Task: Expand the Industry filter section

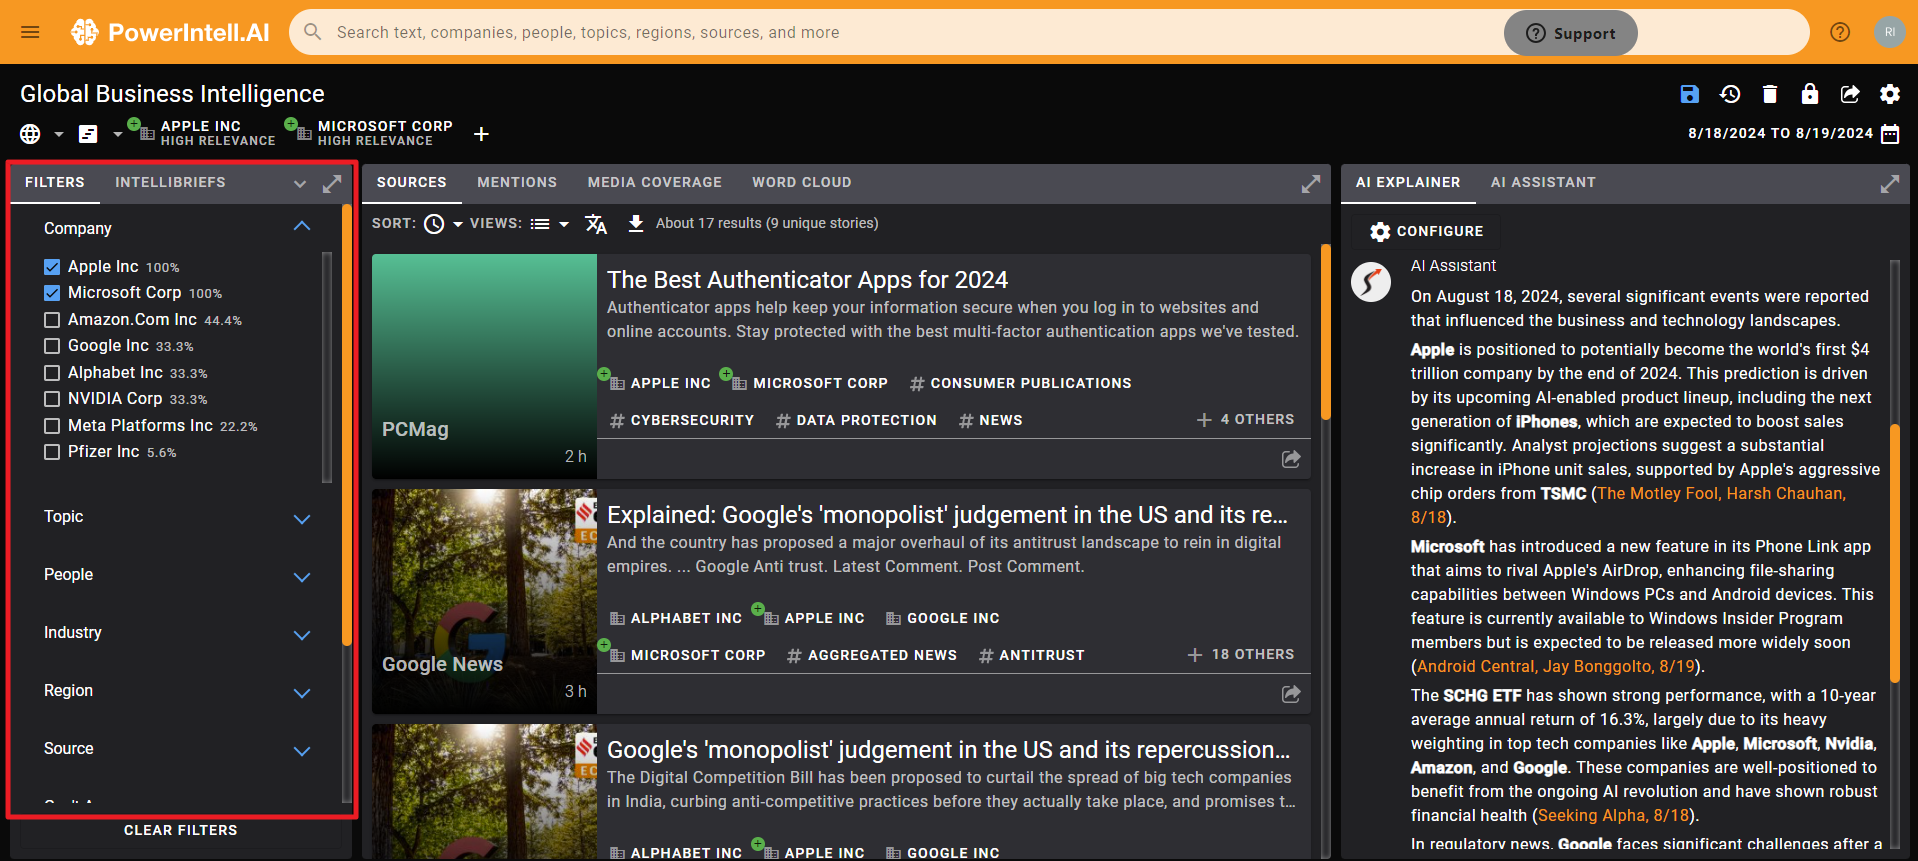Action: 302,635
